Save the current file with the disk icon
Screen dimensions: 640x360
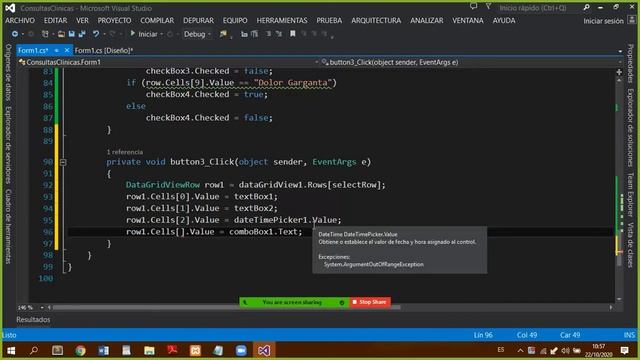[72, 34]
